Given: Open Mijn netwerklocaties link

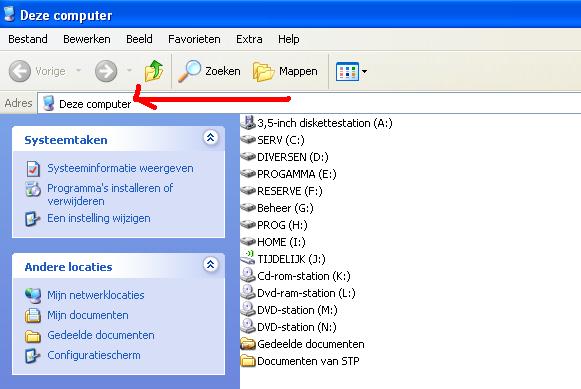Looking at the screenshot, I should point(96,295).
